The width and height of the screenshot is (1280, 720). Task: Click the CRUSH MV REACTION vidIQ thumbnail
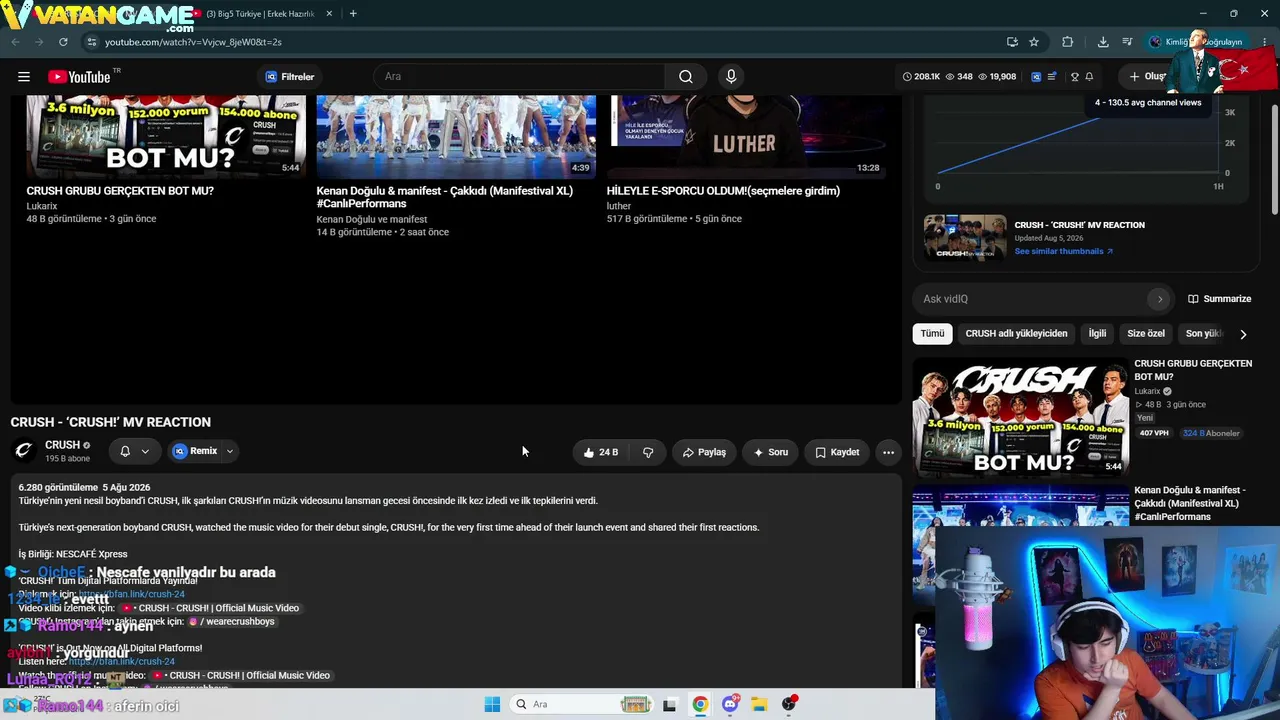(x=965, y=238)
